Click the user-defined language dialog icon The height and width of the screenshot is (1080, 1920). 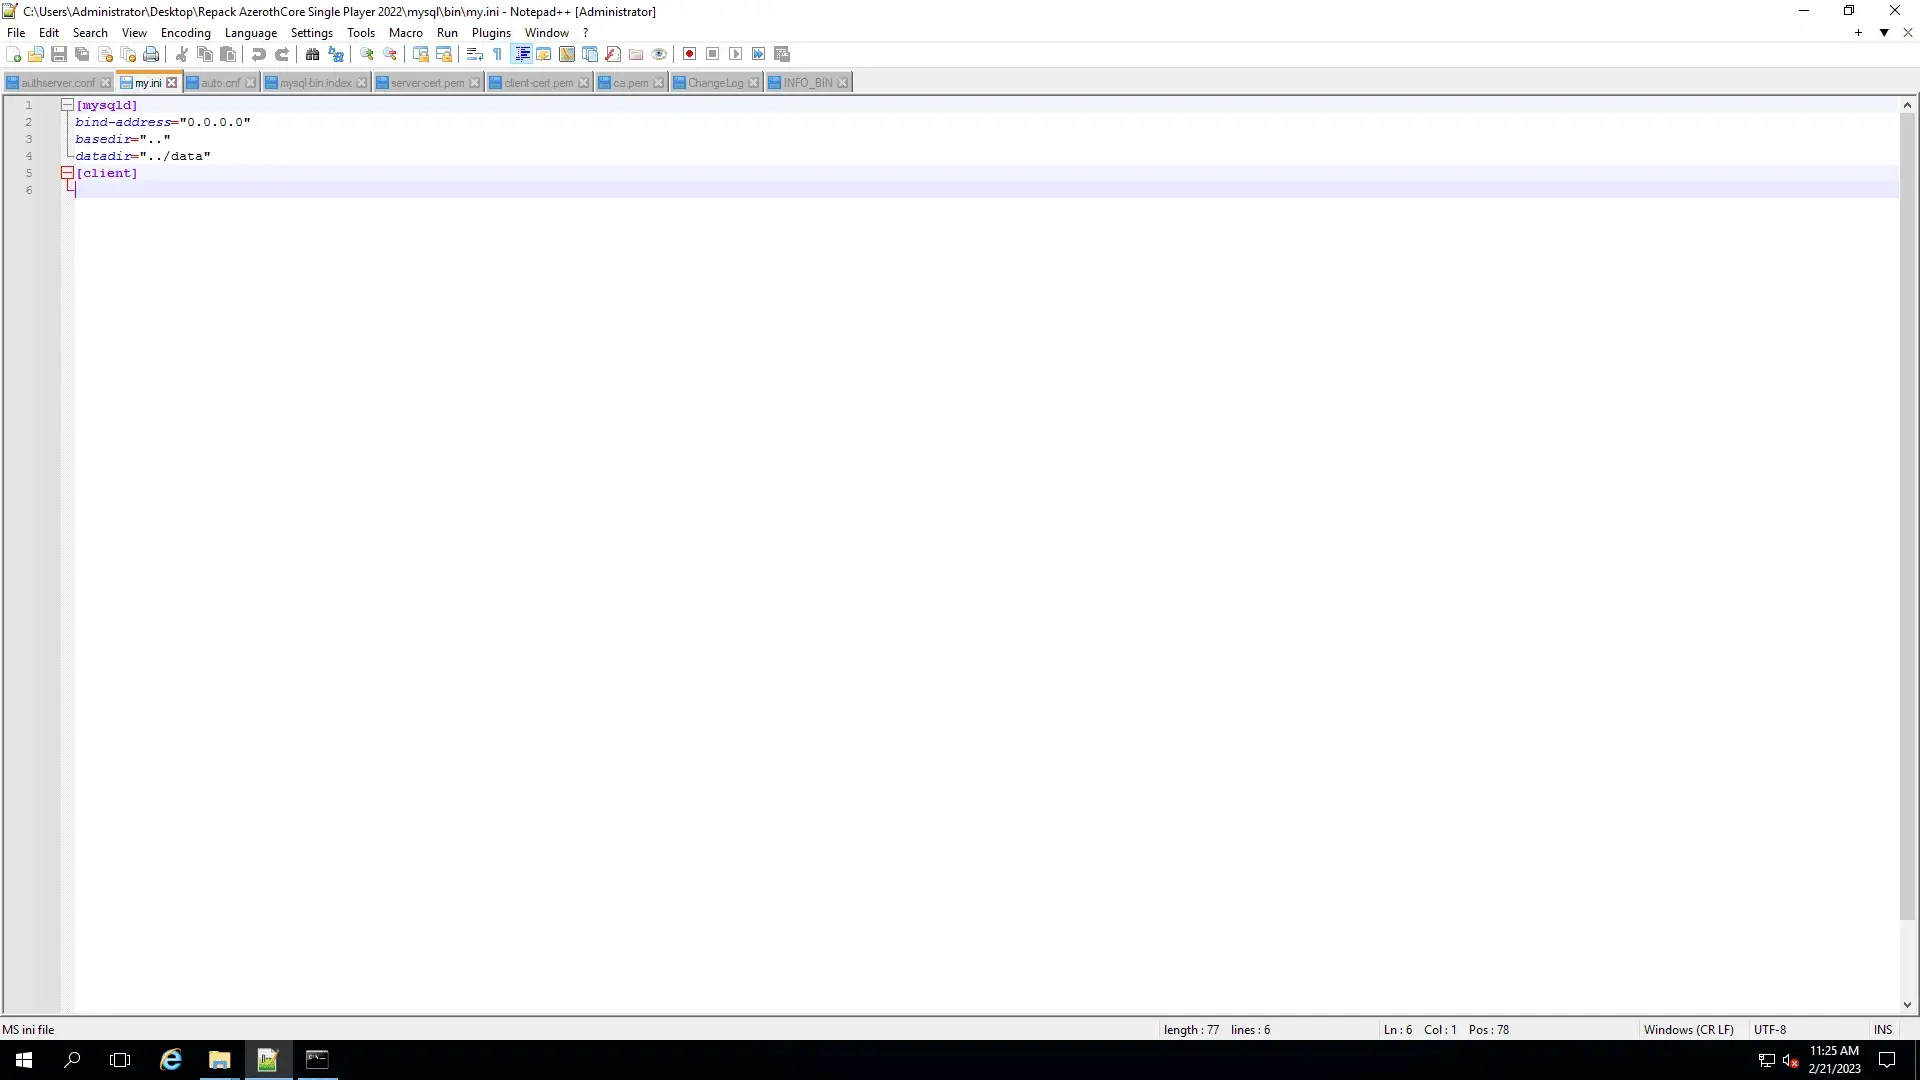pos(544,54)
